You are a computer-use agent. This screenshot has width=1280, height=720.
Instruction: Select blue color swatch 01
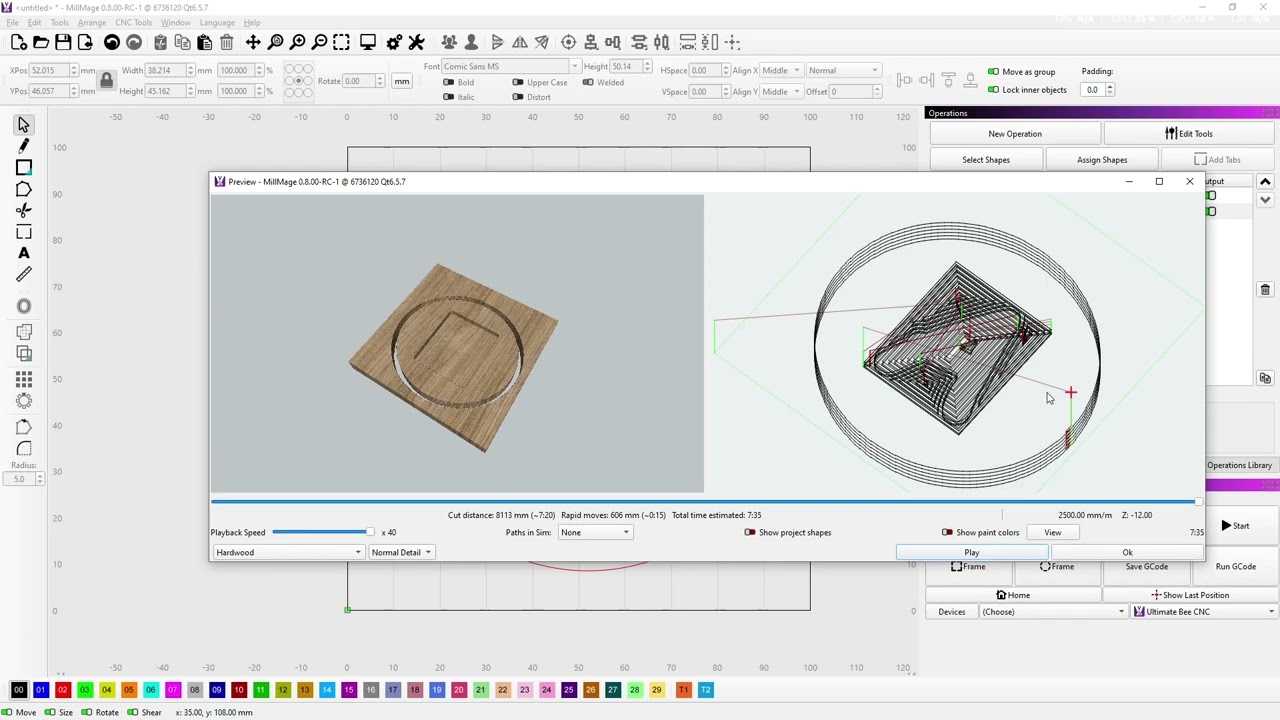(x=41, y=690)
